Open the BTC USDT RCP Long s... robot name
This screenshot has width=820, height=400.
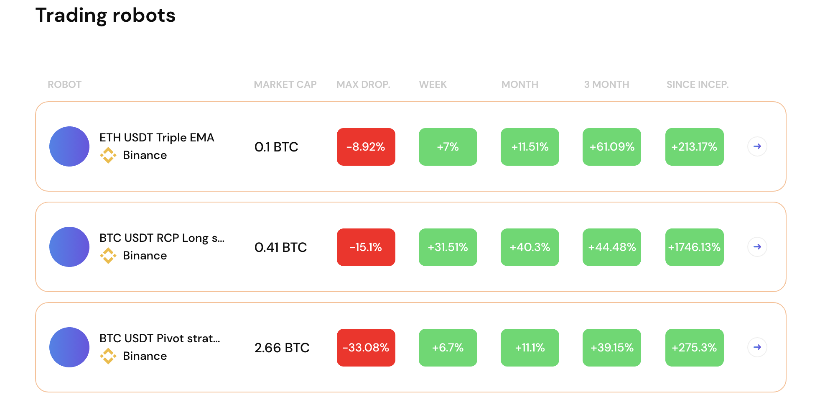point(161,238)
